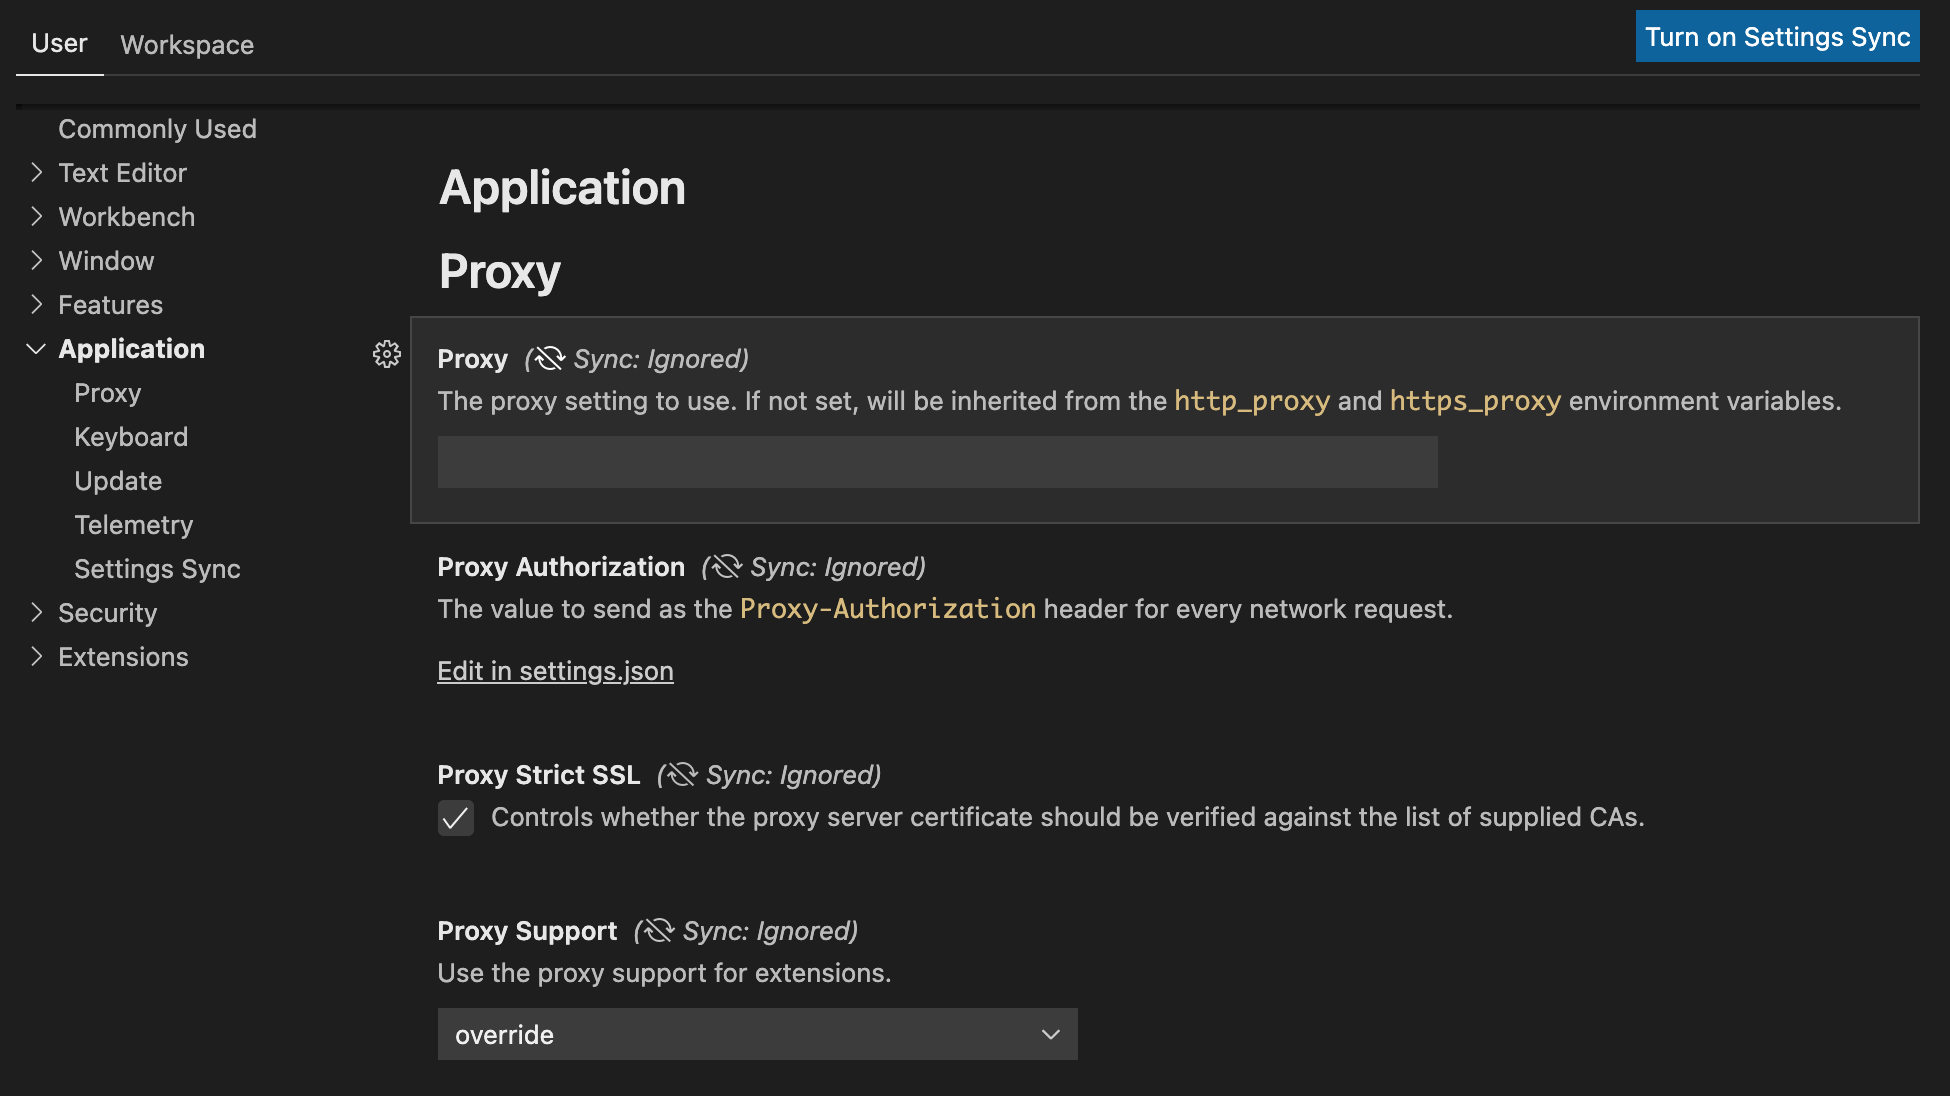
Task: Open the Keyboard settings section
Action: (x=131, y=436)
